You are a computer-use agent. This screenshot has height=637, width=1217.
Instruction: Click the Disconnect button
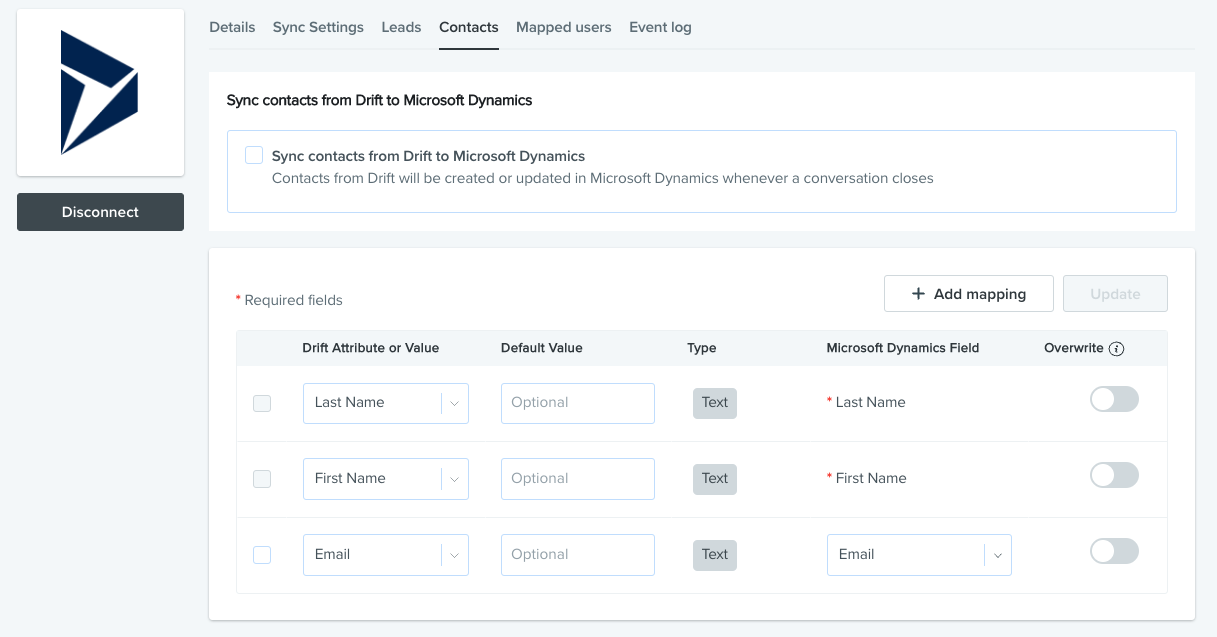coord(100,212)
